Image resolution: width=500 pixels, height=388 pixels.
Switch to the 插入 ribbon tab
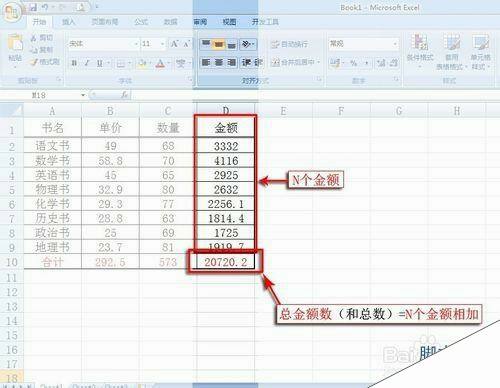coord(68,22)
